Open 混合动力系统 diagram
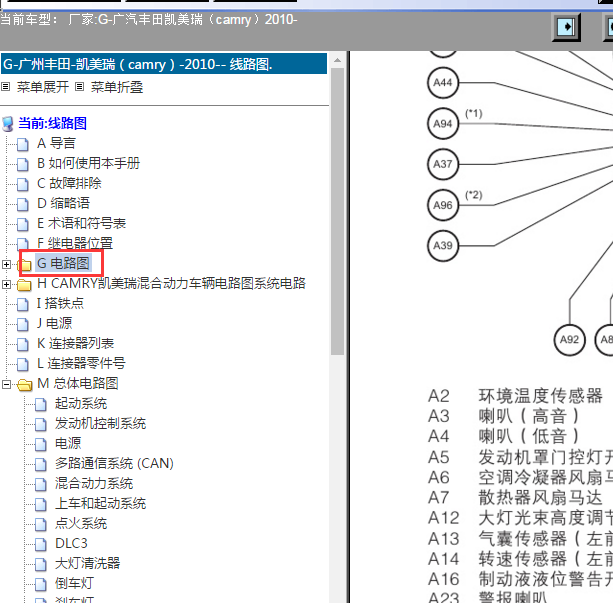The width and height of the screenshot is (613, 603). click(x=94, y=483)
